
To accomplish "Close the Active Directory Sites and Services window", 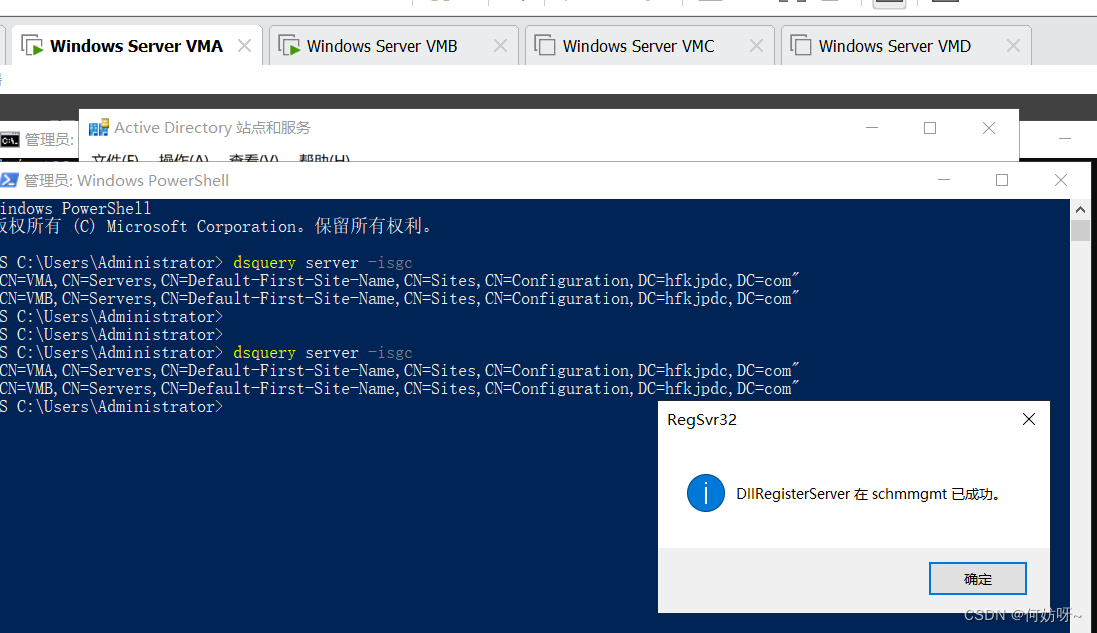I will (989, 127).
